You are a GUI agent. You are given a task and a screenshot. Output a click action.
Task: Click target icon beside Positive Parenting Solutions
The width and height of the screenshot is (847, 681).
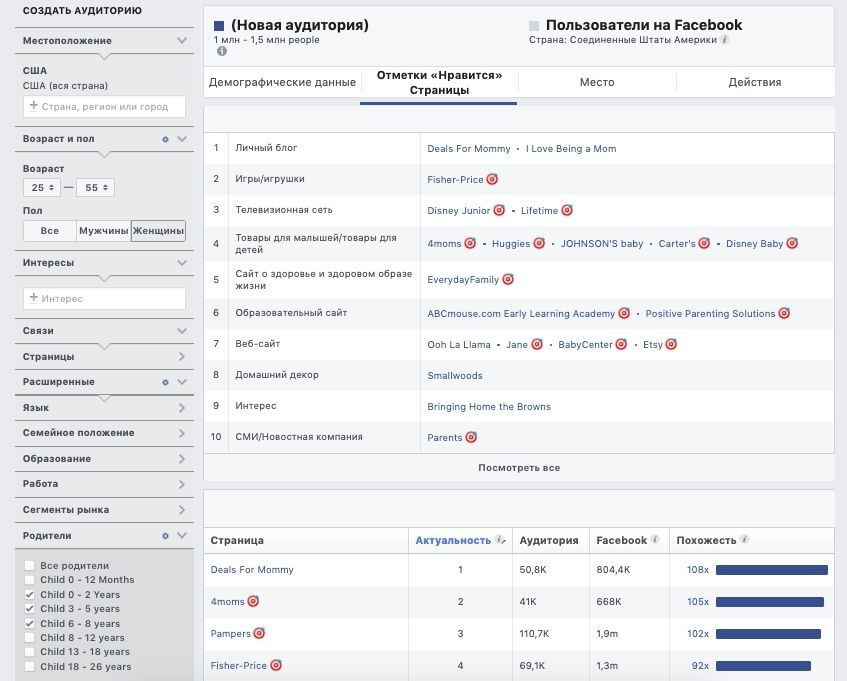coord(784,313)
